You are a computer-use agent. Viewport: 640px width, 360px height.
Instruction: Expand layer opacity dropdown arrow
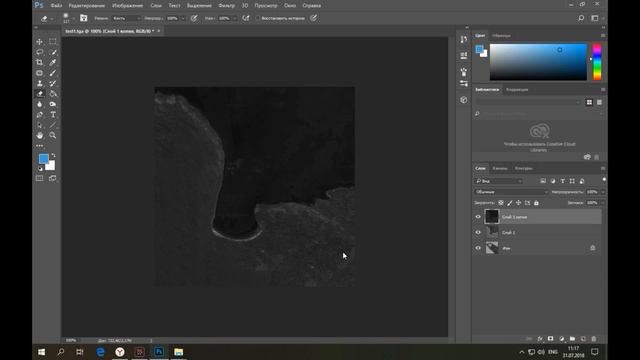click(603, 192)
